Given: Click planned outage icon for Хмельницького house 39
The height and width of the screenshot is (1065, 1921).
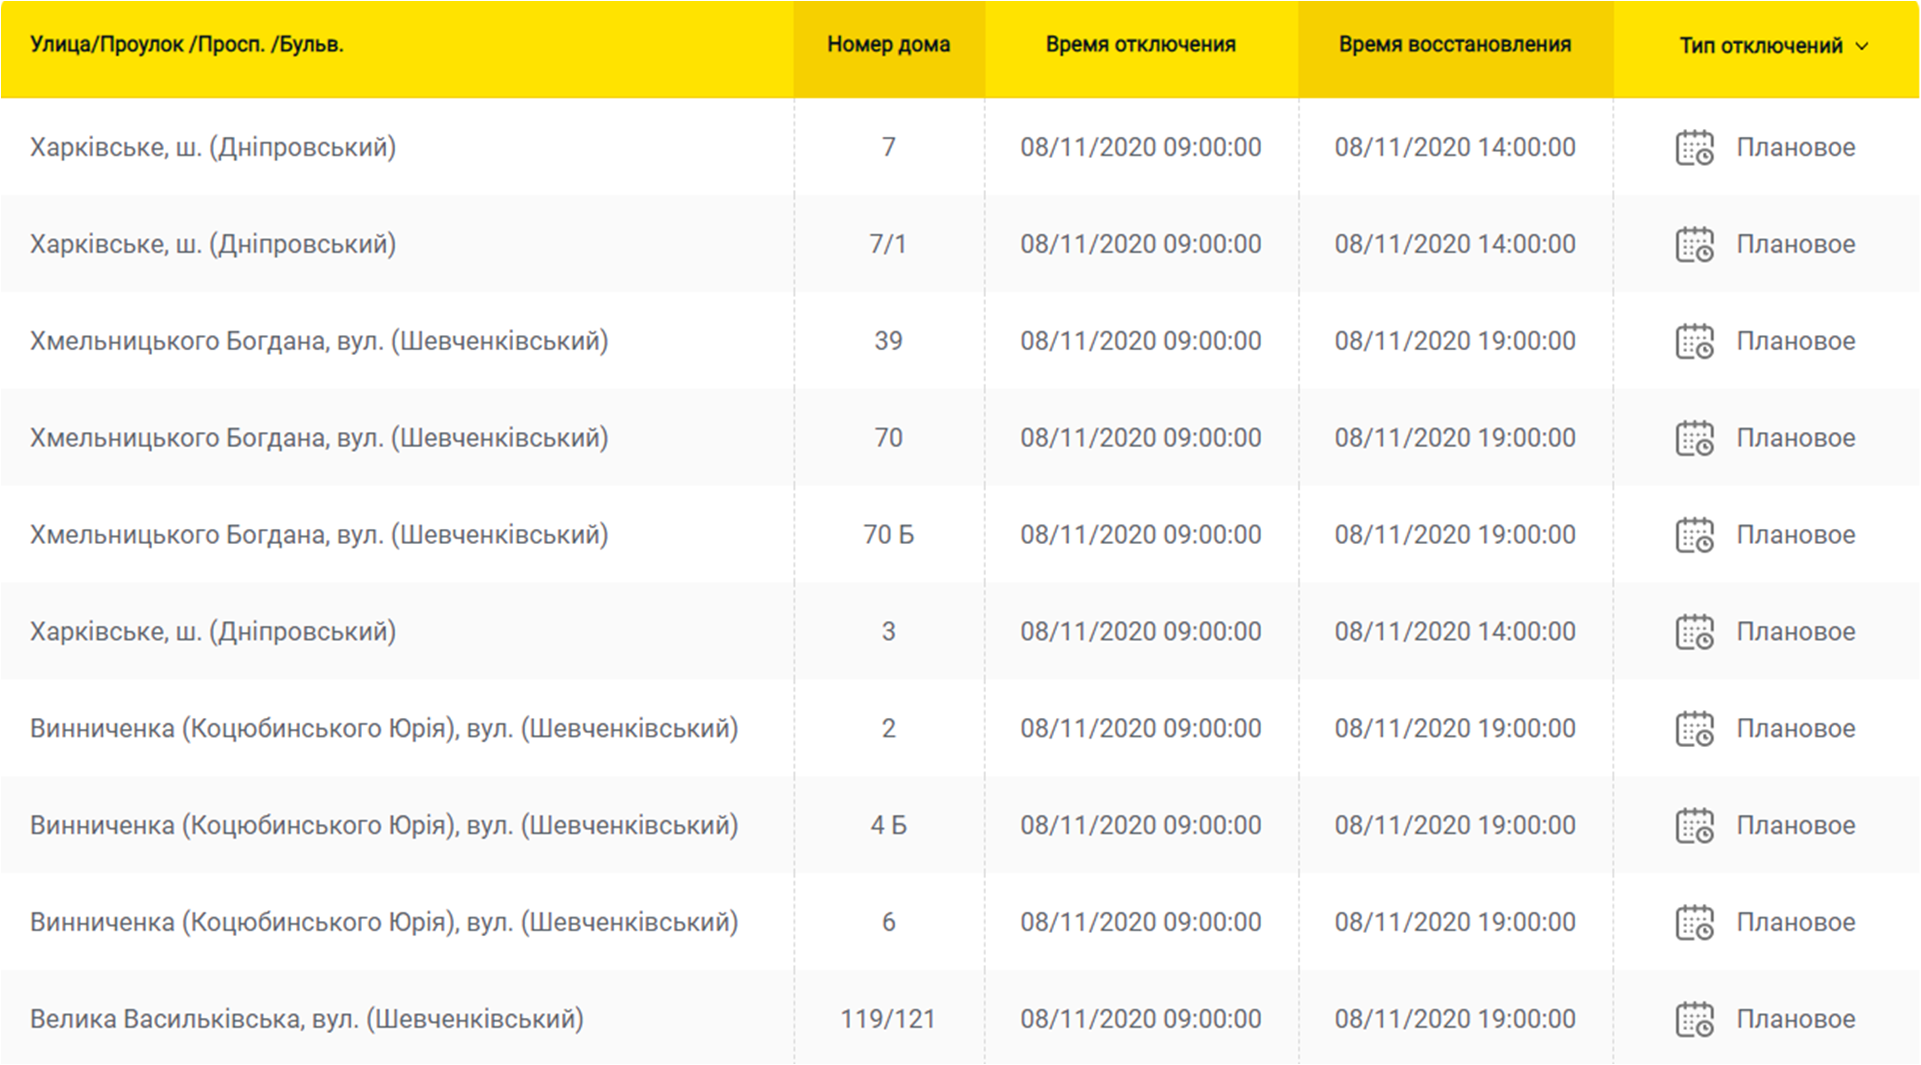Looking at the screenshot, I should tap(1694, 342).
